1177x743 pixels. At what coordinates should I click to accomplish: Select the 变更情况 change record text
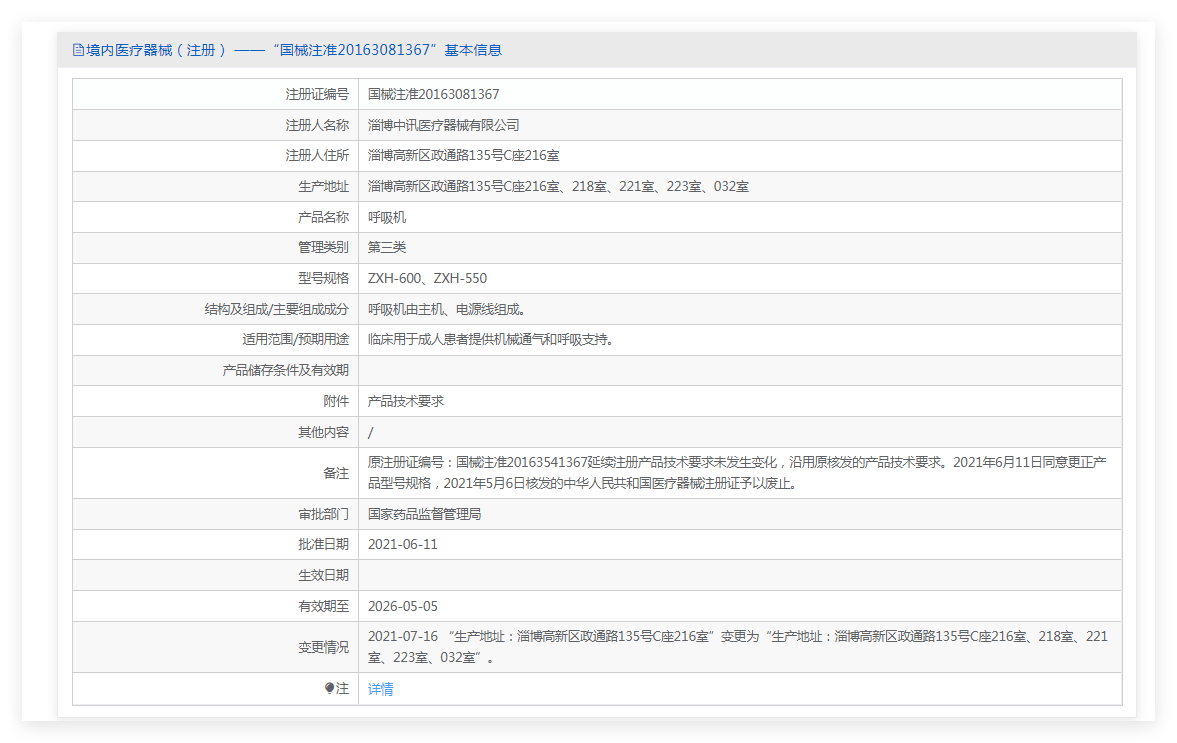tap(737, 646)
